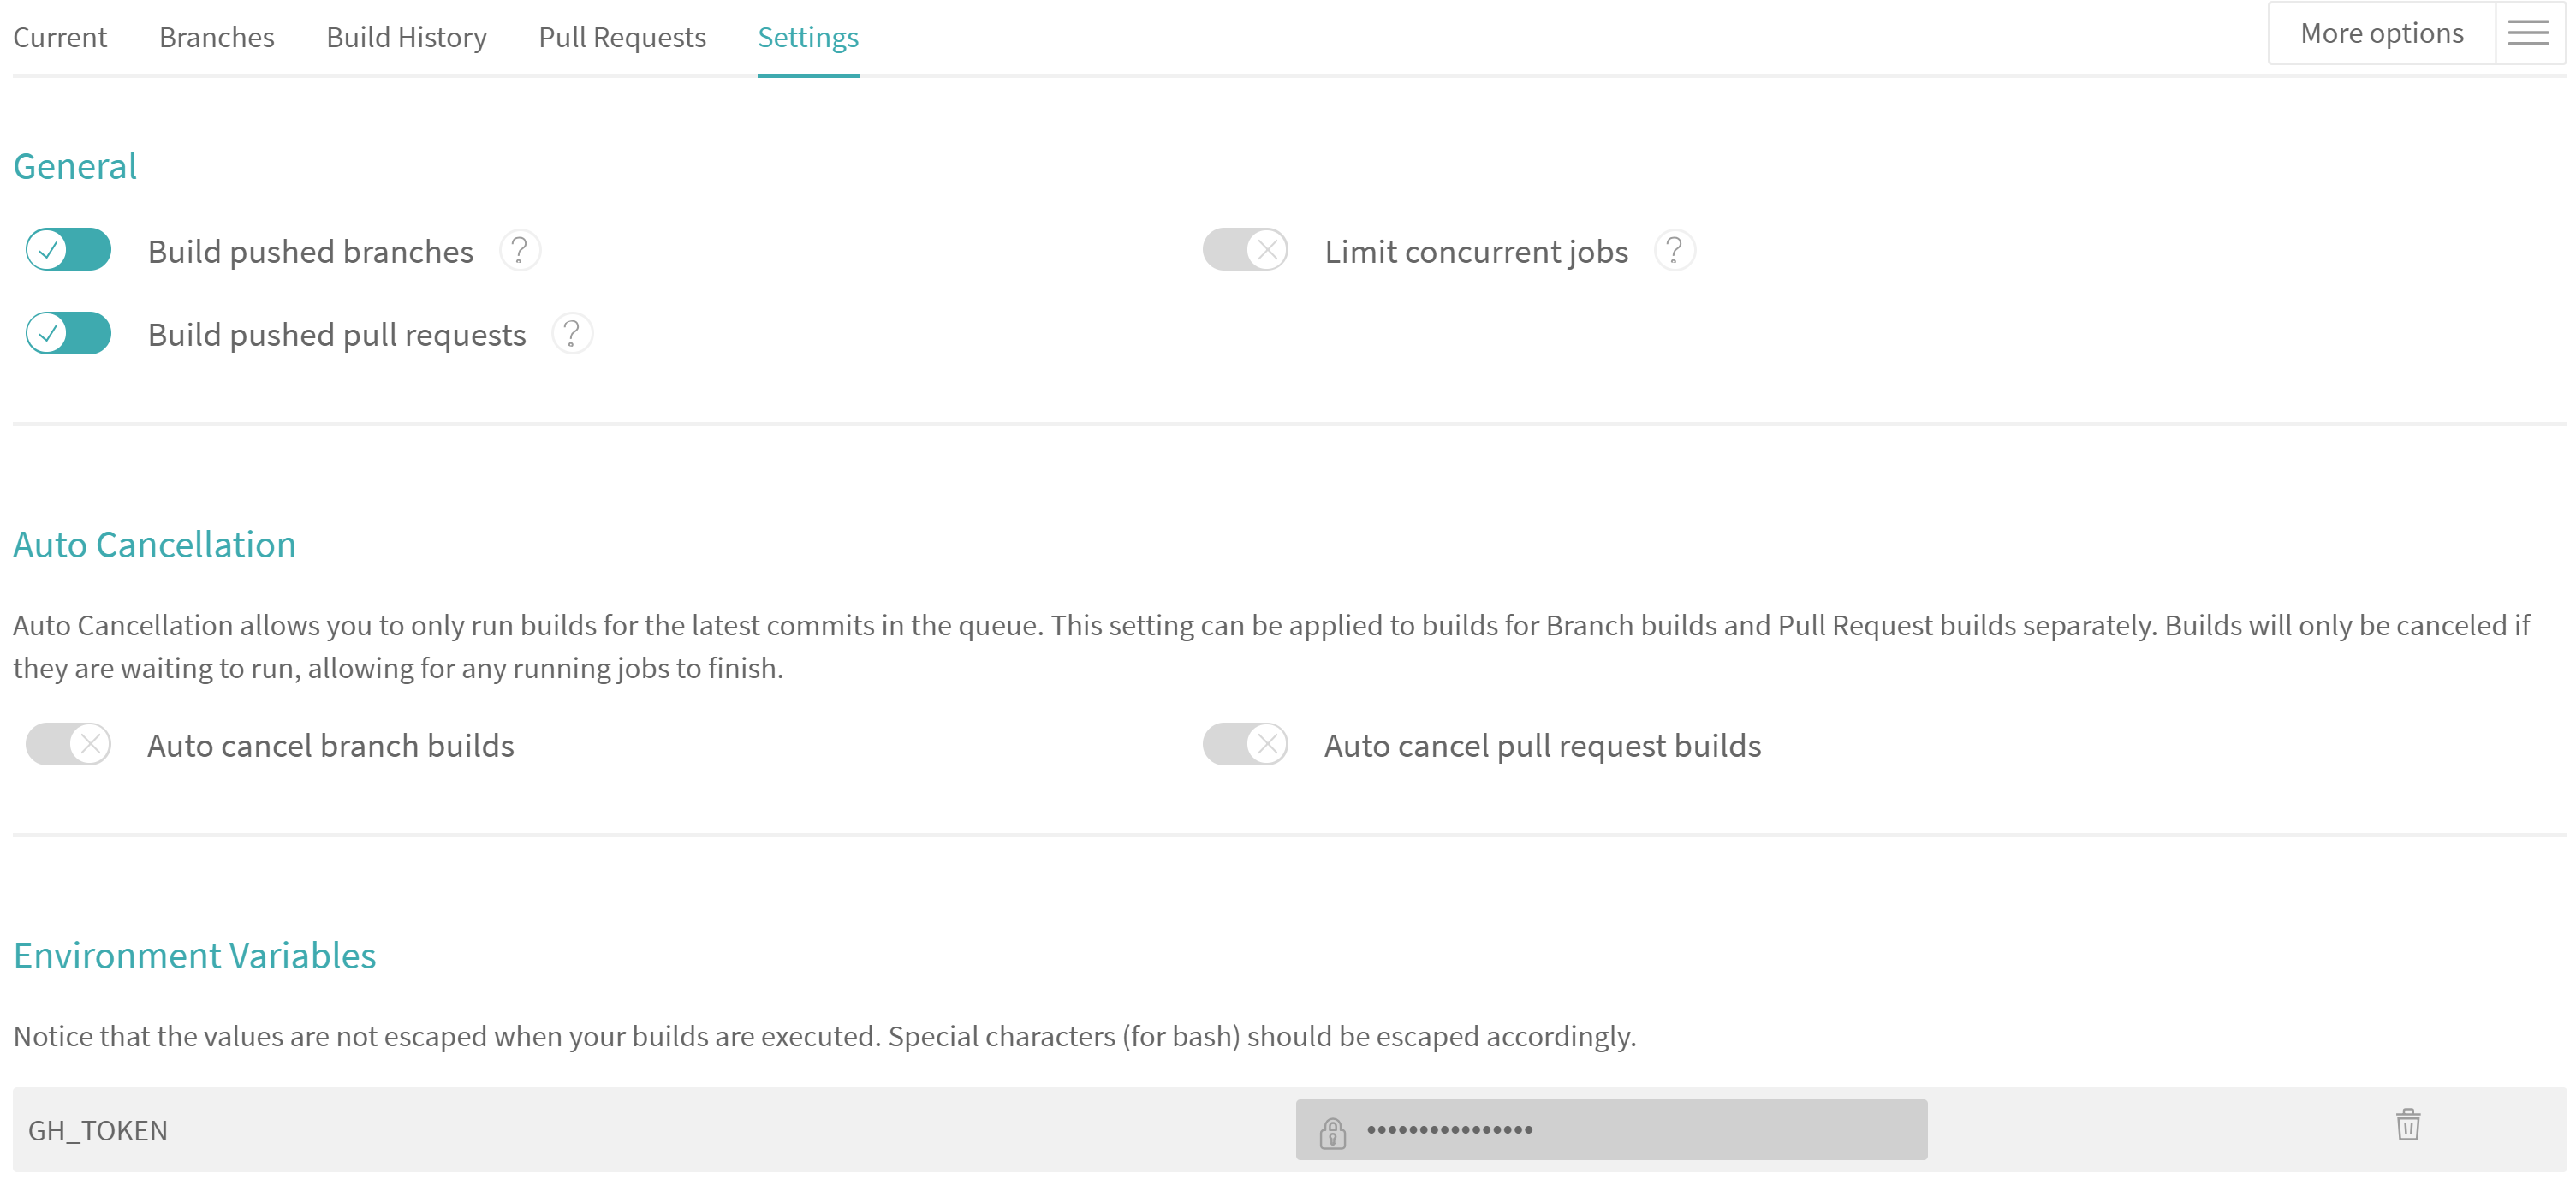This screenshot has width=2576, height=1197.
Task: View the Pull Requests tab
Action: [x=622, y=38]
